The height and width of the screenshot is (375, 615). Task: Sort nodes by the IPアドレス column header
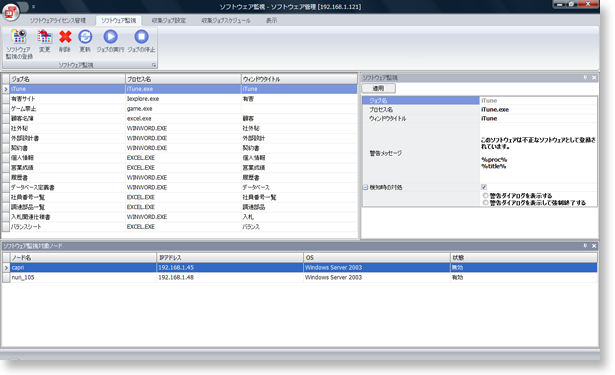point(230,258)
